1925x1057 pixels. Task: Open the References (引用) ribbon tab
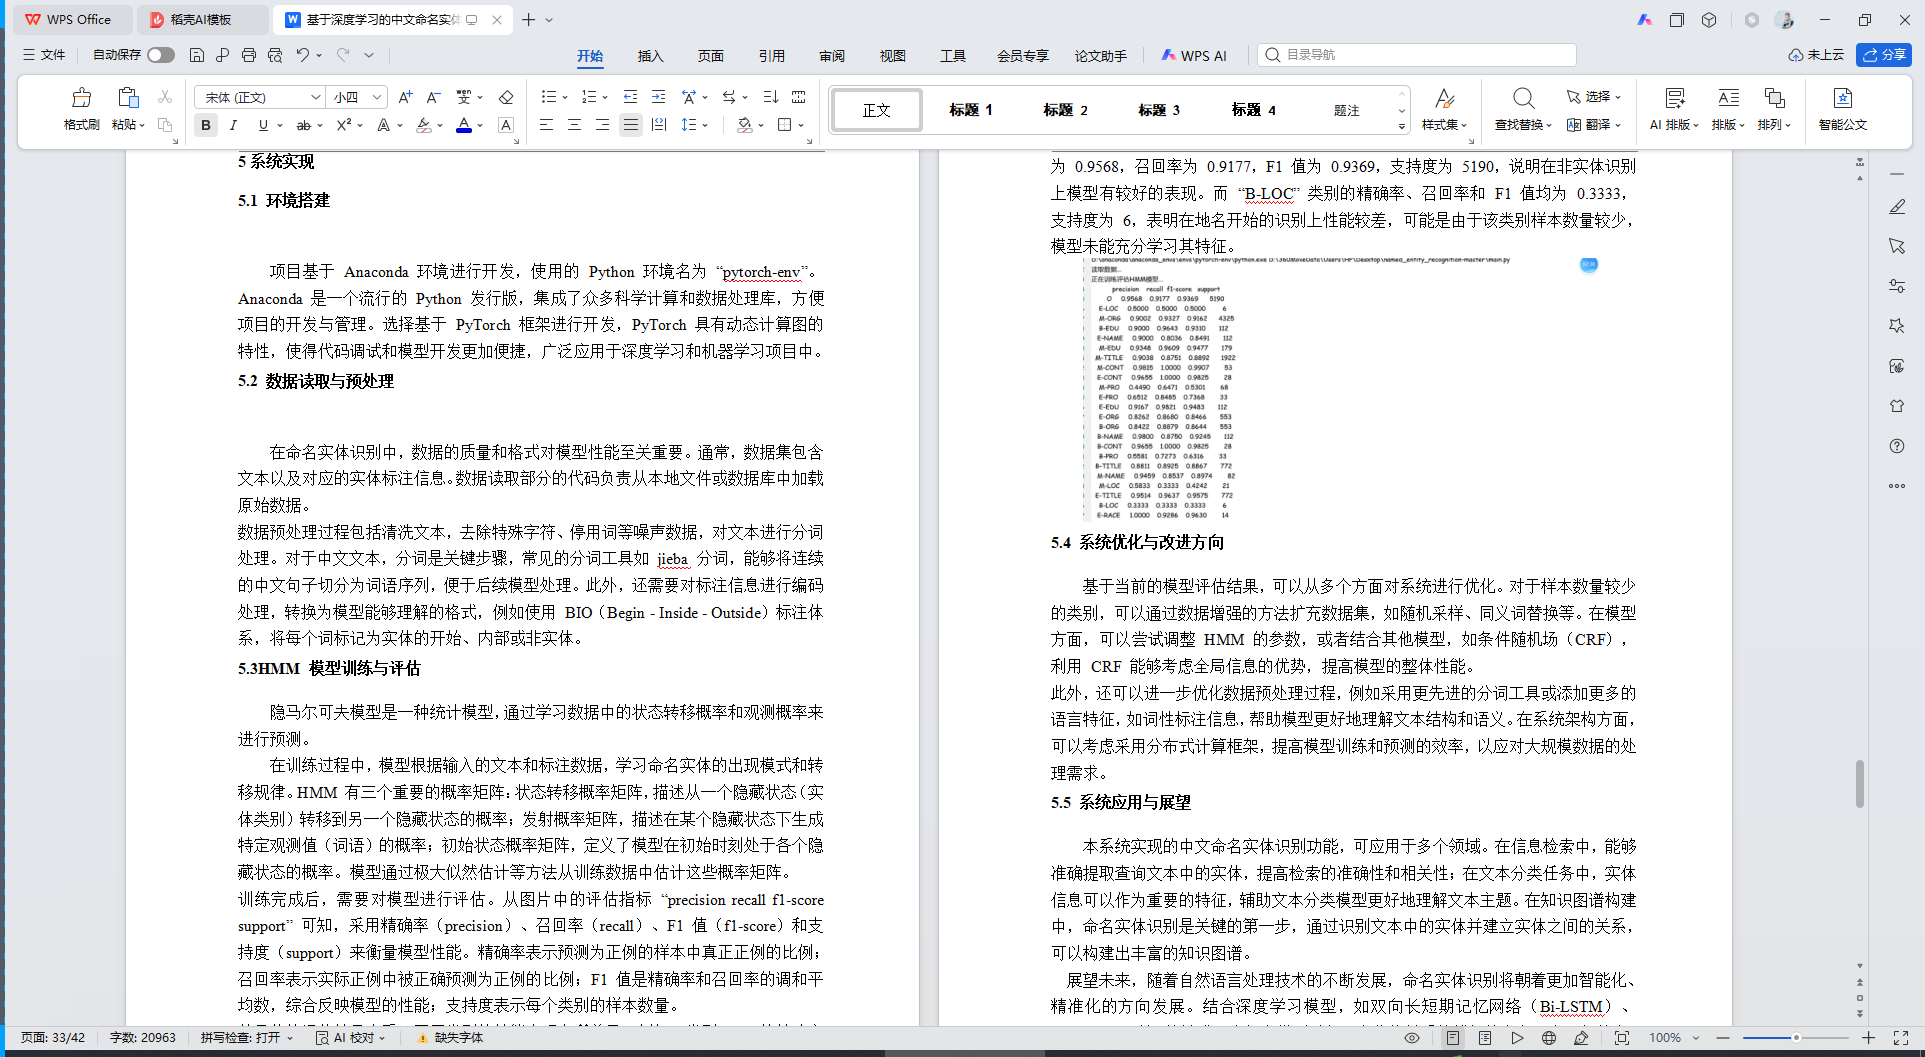(772, 56)
